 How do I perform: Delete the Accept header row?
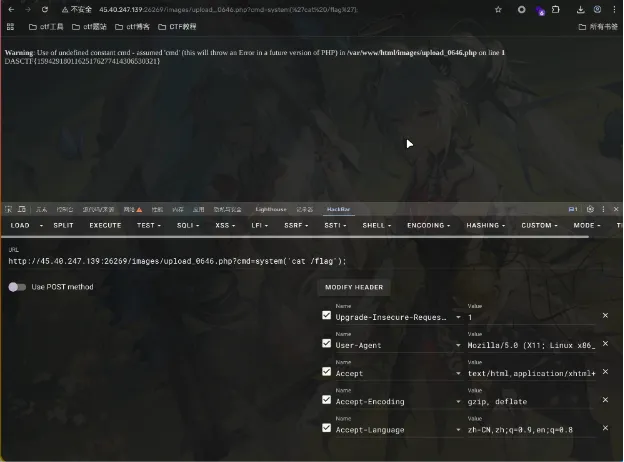605,372
